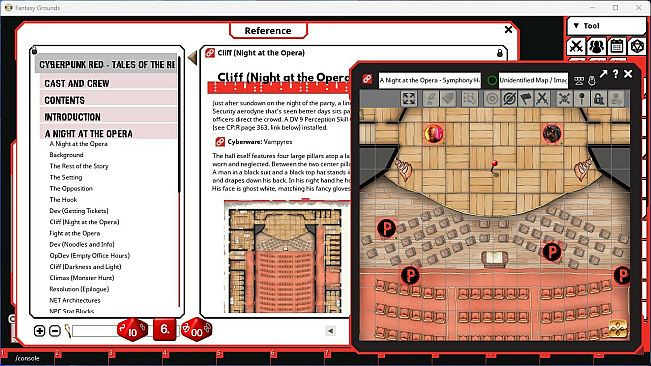
Task: Click the map window's red link icon
Action: (367, 79)
